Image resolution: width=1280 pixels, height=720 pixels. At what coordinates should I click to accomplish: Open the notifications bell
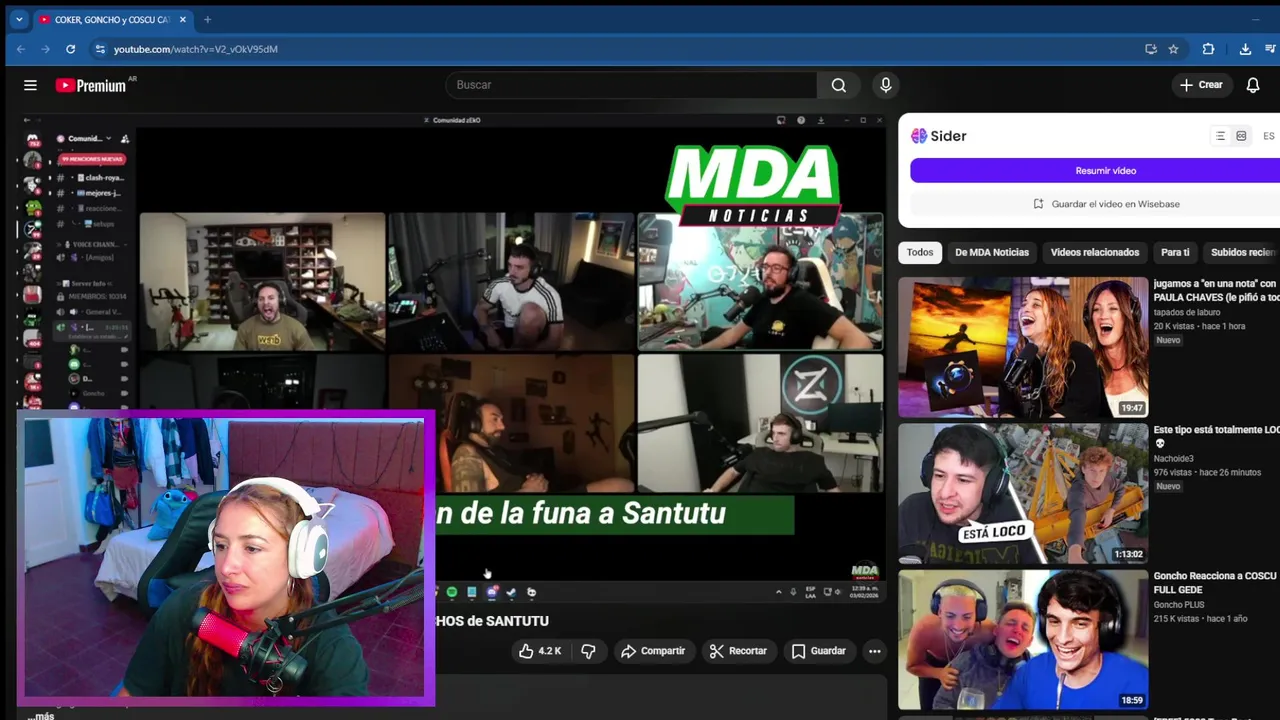pos(1253,85)
